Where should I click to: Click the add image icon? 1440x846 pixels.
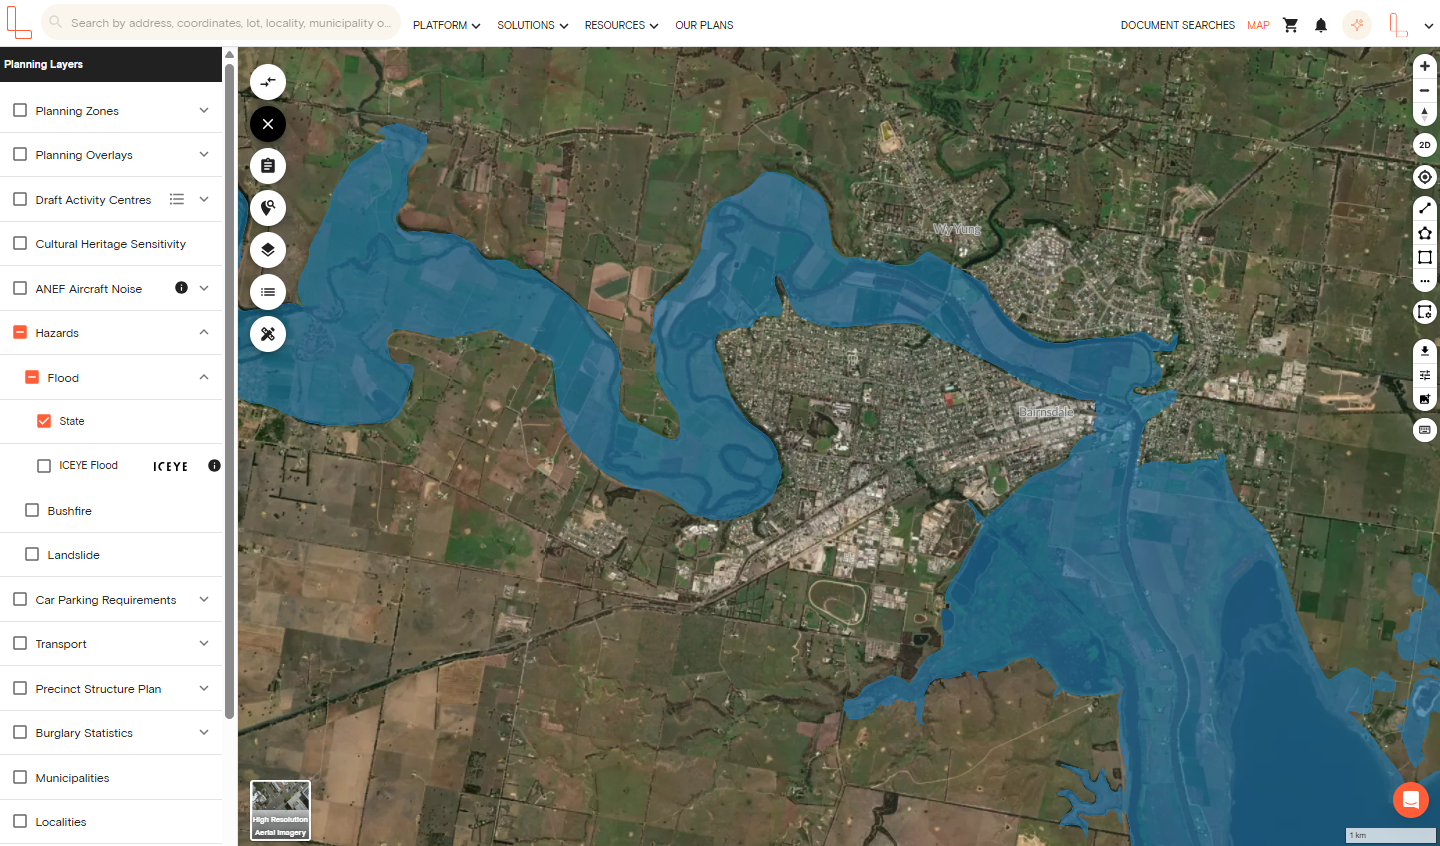(1425, 399)
